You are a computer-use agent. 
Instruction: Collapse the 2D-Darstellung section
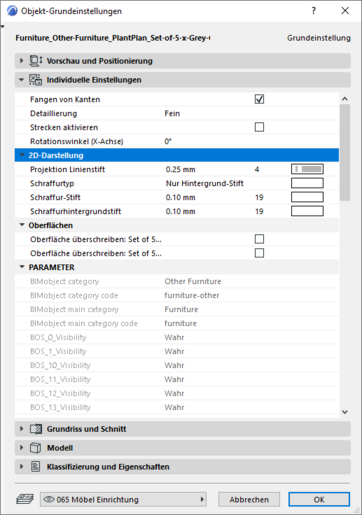pos(22,155)
